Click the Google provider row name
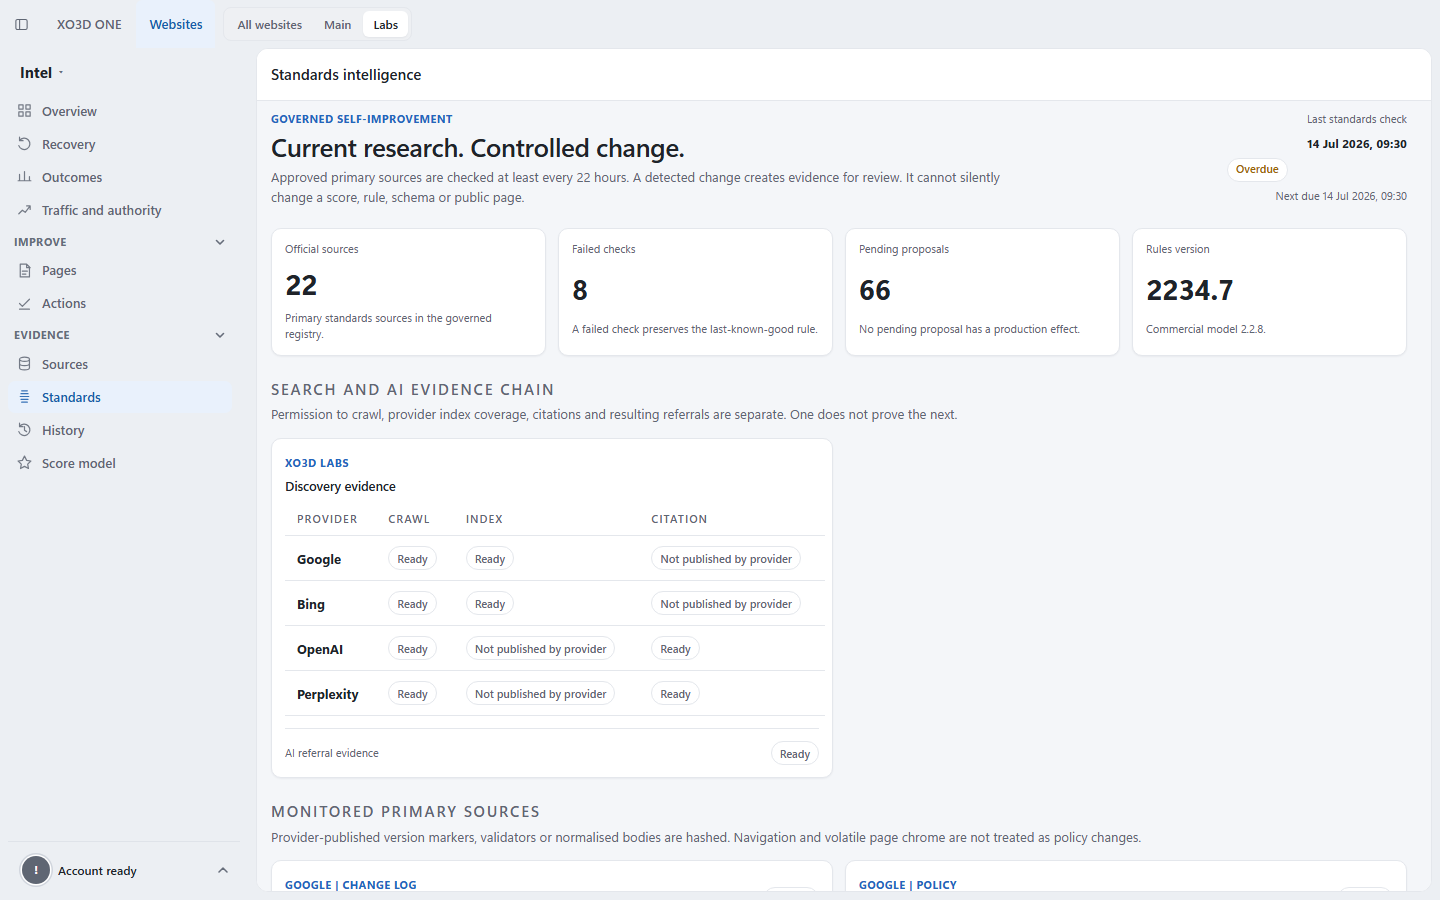This screenshot has width=1440, height=900. point(319,559)
